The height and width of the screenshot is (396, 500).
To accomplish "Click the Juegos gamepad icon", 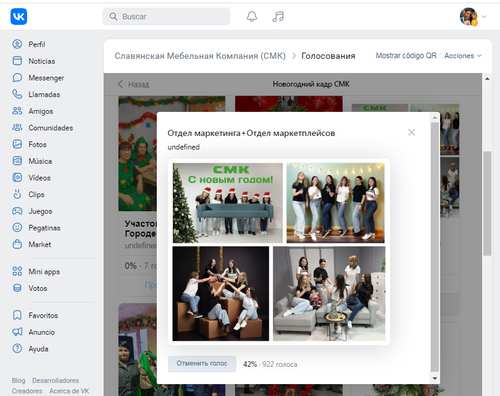I will (x=17, y=211).
